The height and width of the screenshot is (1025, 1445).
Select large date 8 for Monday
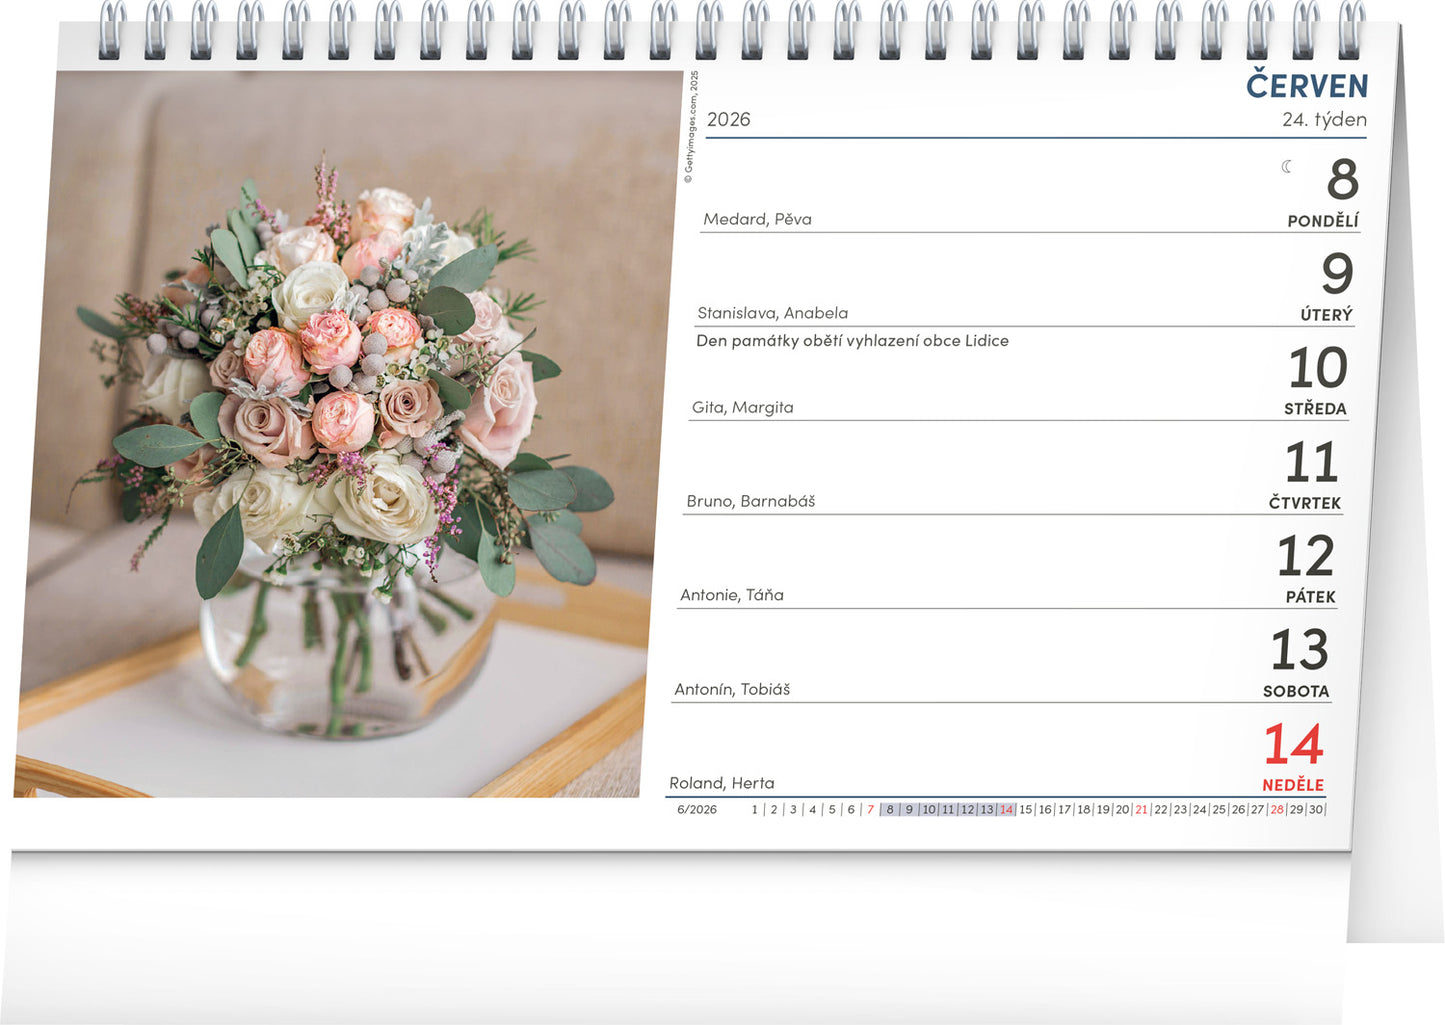pyautogui.click(x=1342, y=180)
